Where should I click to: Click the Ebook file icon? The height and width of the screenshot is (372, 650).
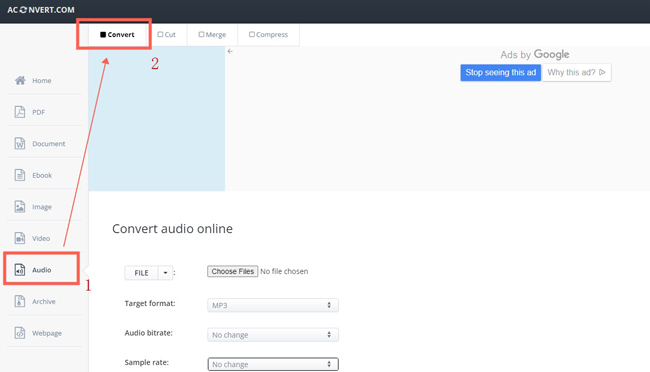19,175
